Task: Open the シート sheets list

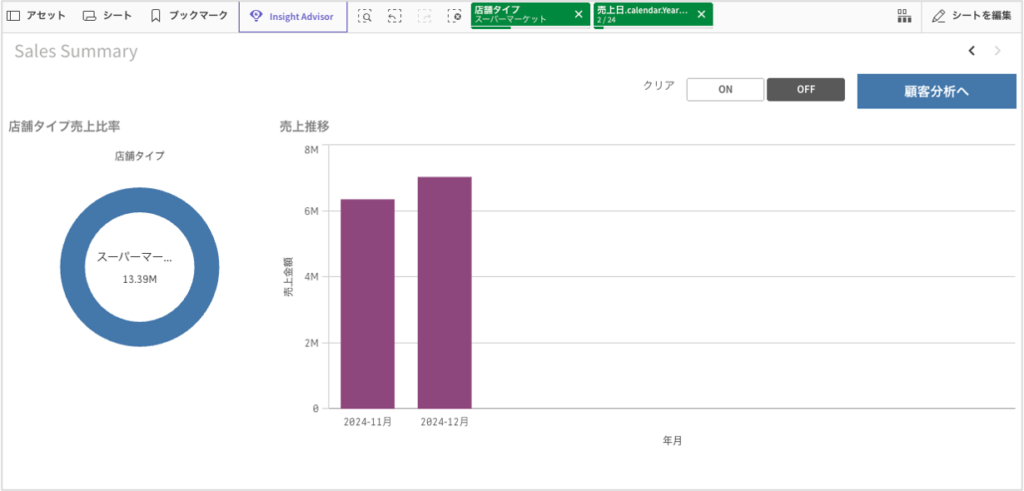Action: pos(107,16)
